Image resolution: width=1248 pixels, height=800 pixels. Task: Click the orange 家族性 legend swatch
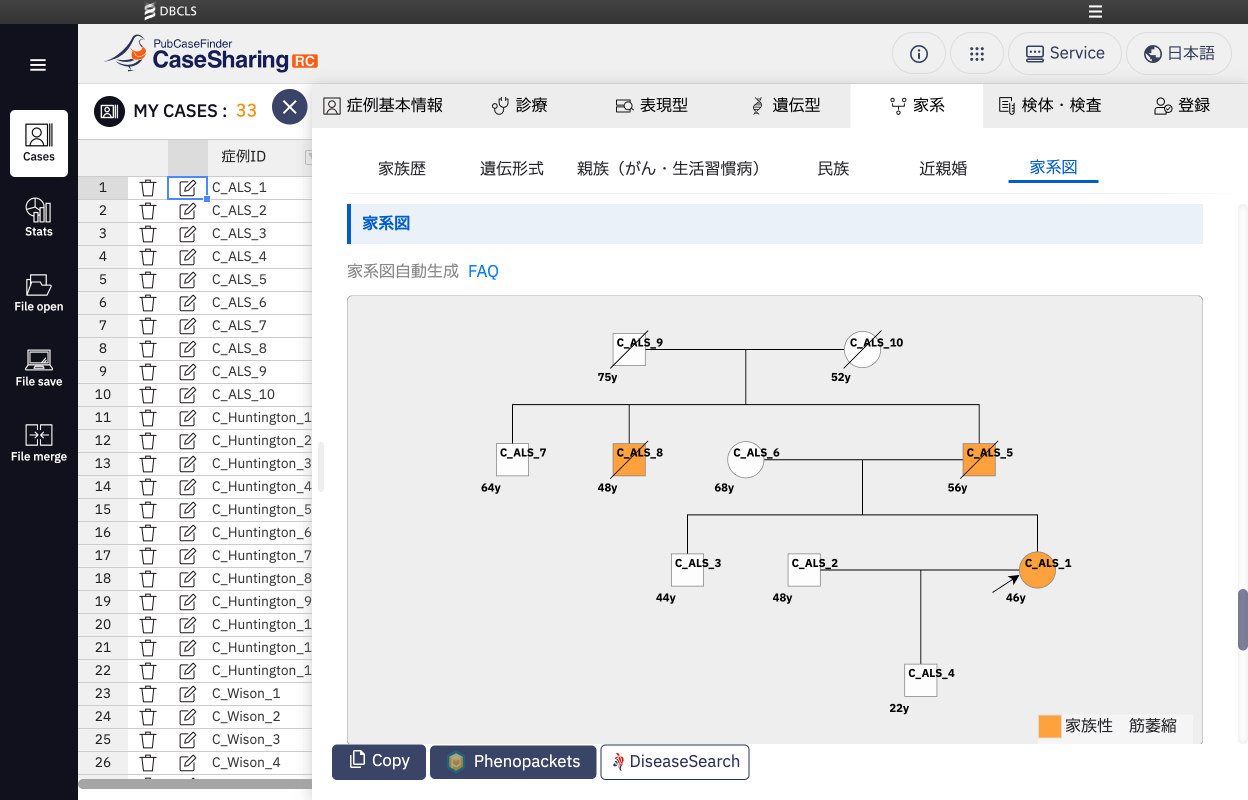[1049, 726]
